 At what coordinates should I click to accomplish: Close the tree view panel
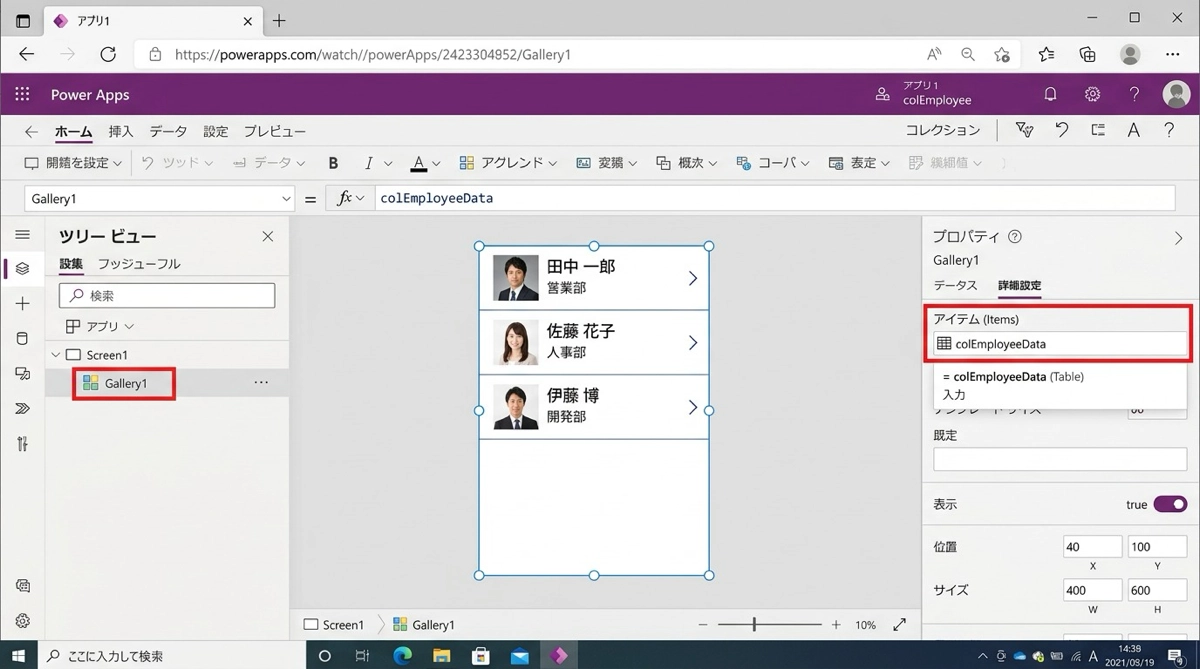267,236
